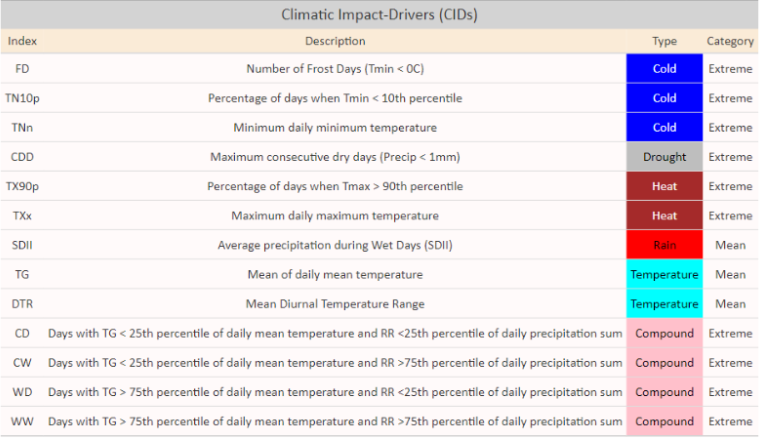The height and width of the screenshot is (438, 760).
Task: Select the Number of Frost Days description
Action: (335, 69)
